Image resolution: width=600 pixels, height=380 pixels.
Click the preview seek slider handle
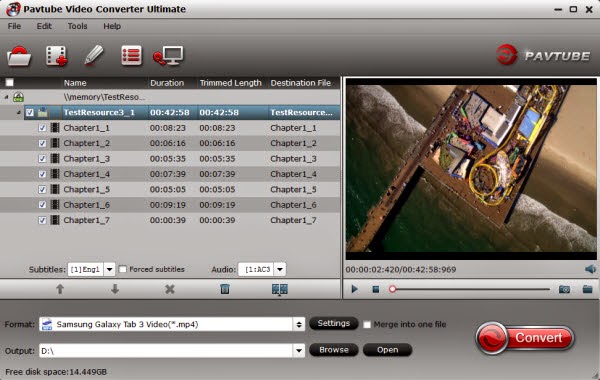392,289
